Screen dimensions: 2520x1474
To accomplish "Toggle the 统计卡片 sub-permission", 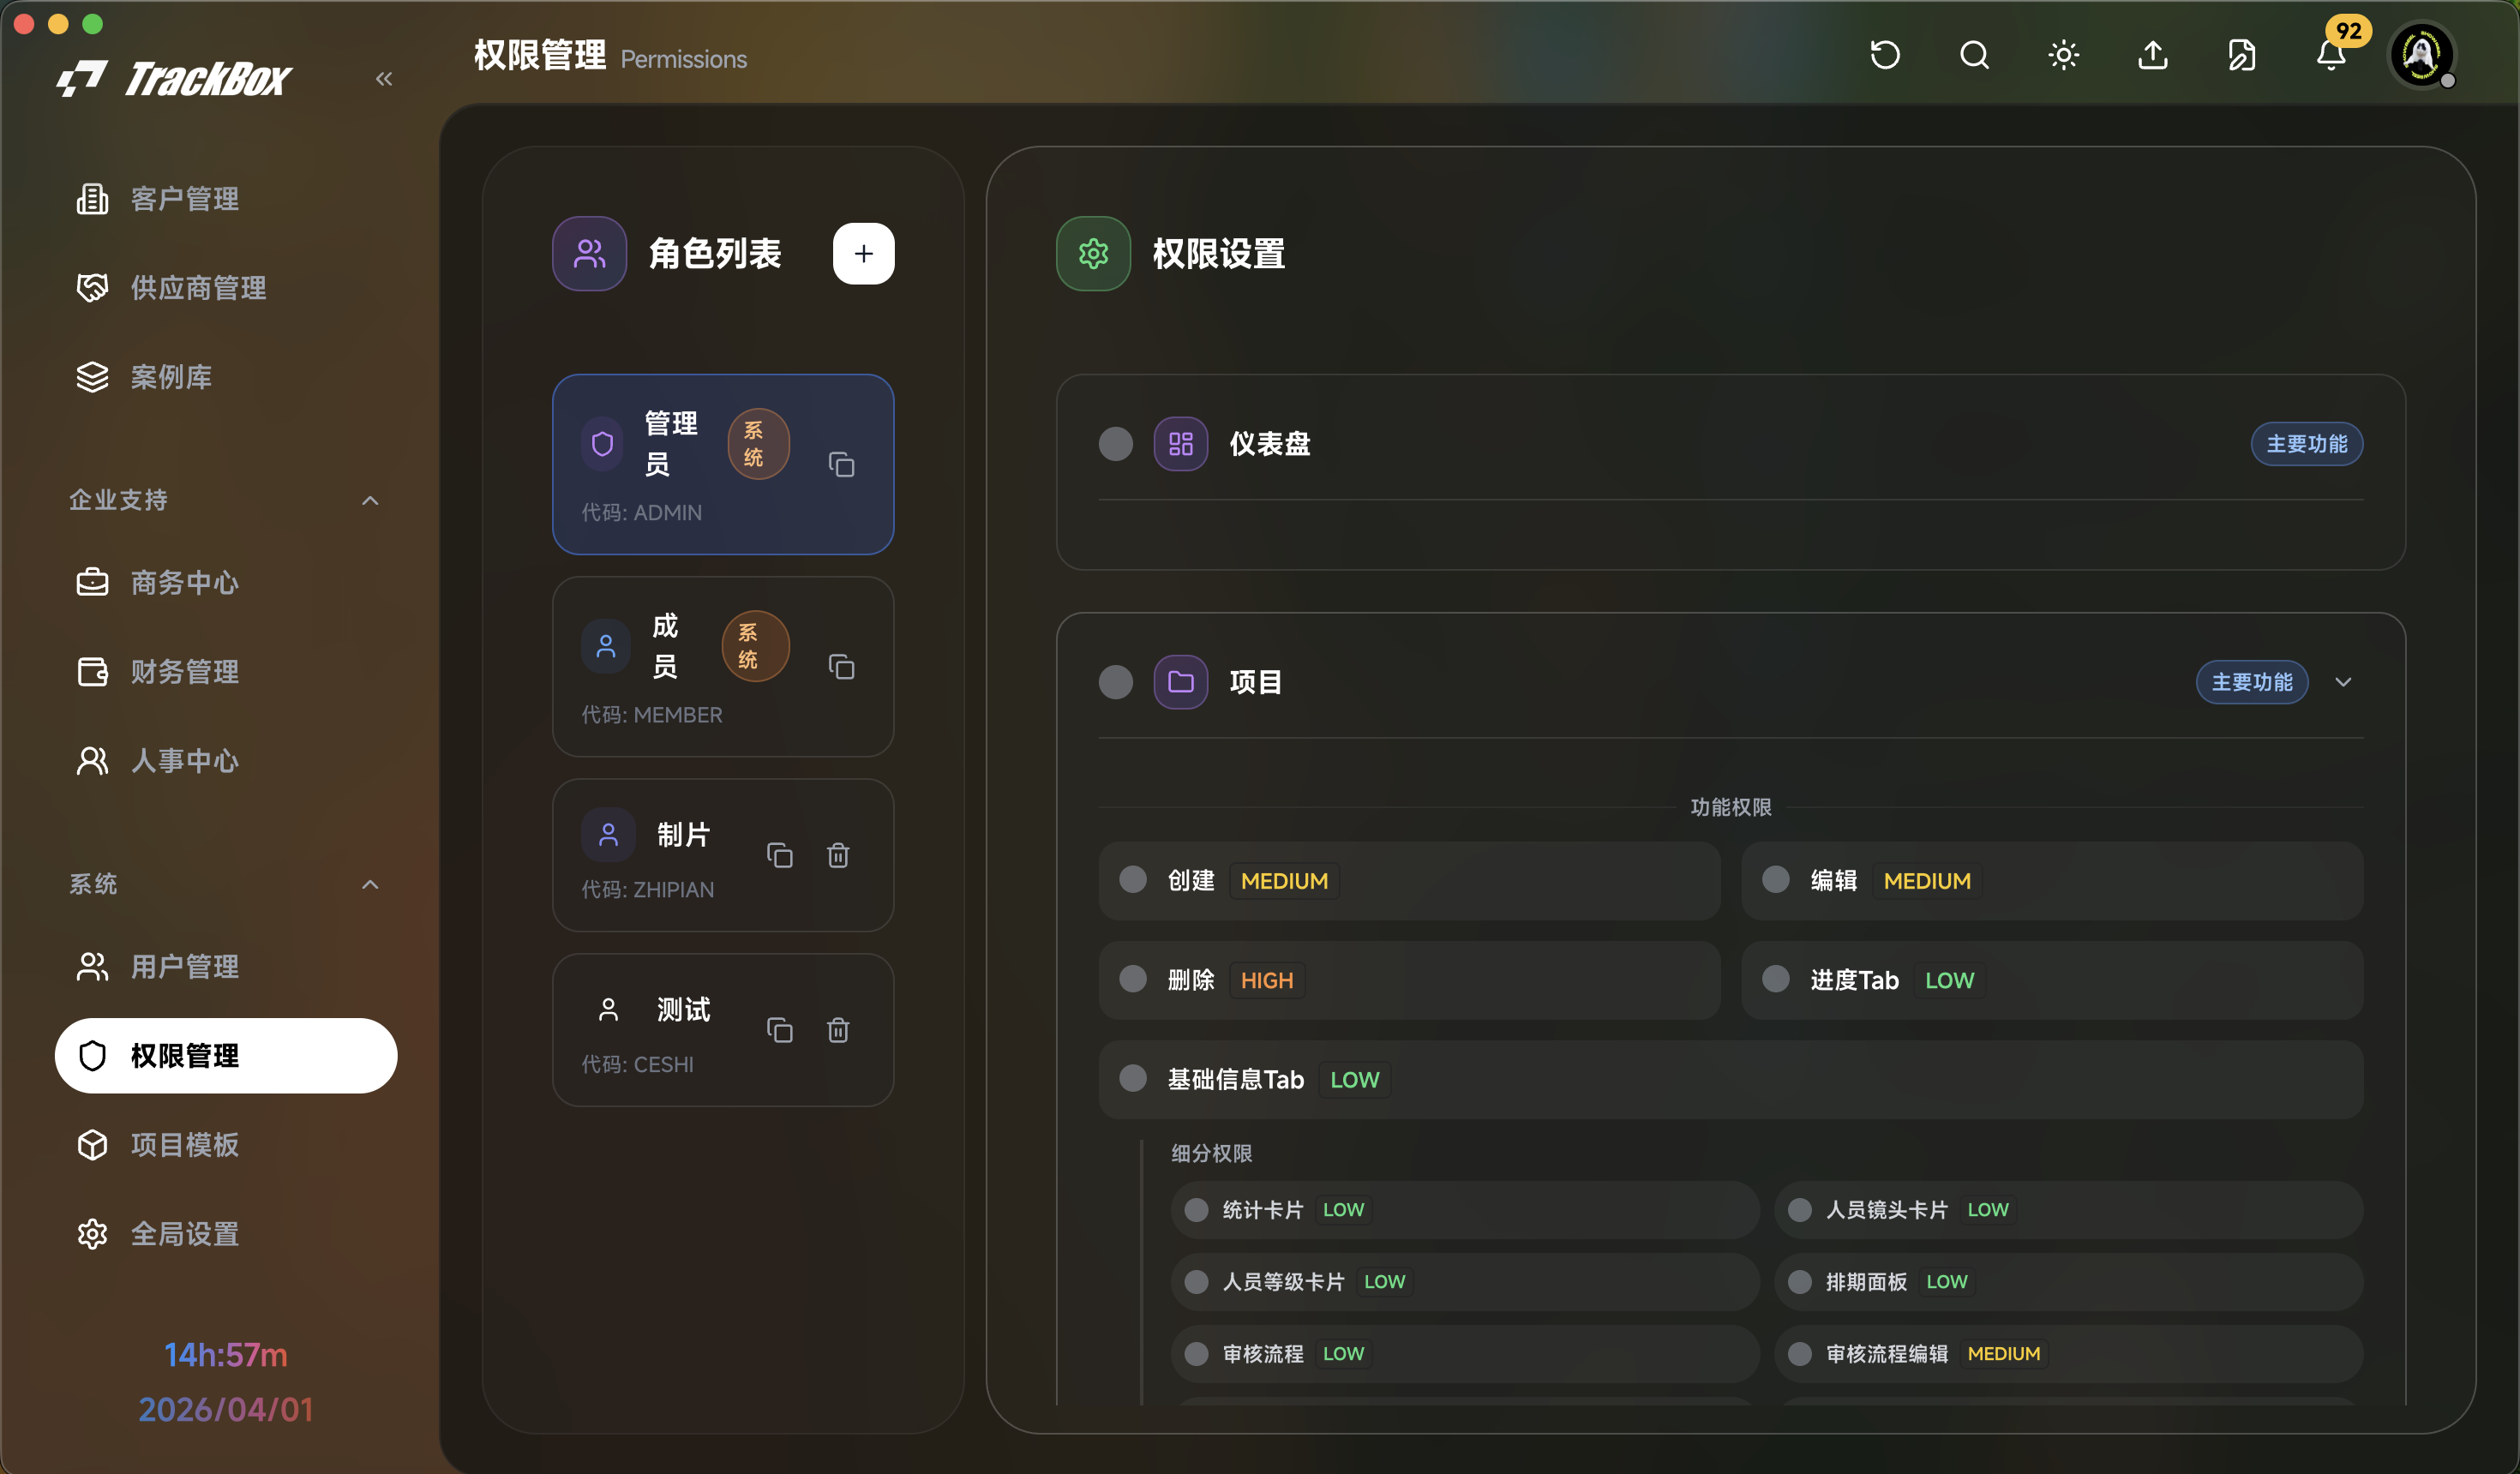I will tap(1196, 1210).
